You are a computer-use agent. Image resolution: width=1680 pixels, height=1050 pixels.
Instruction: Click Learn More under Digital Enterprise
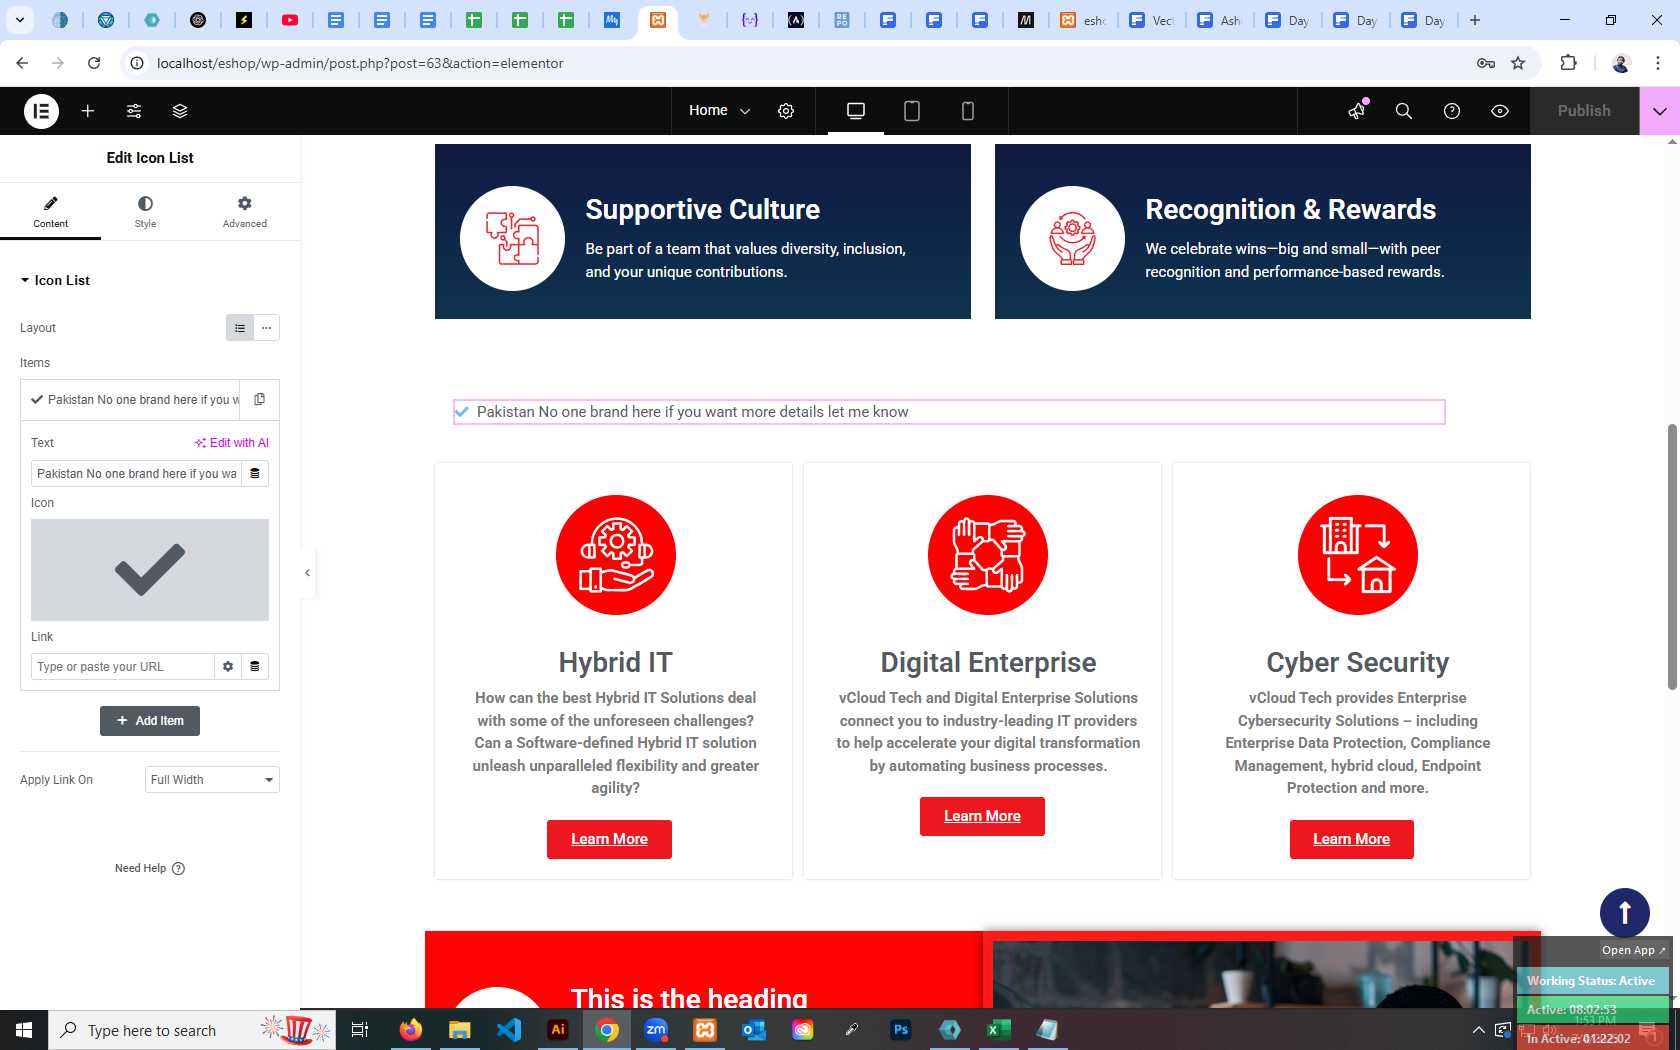tap(982, 816)
